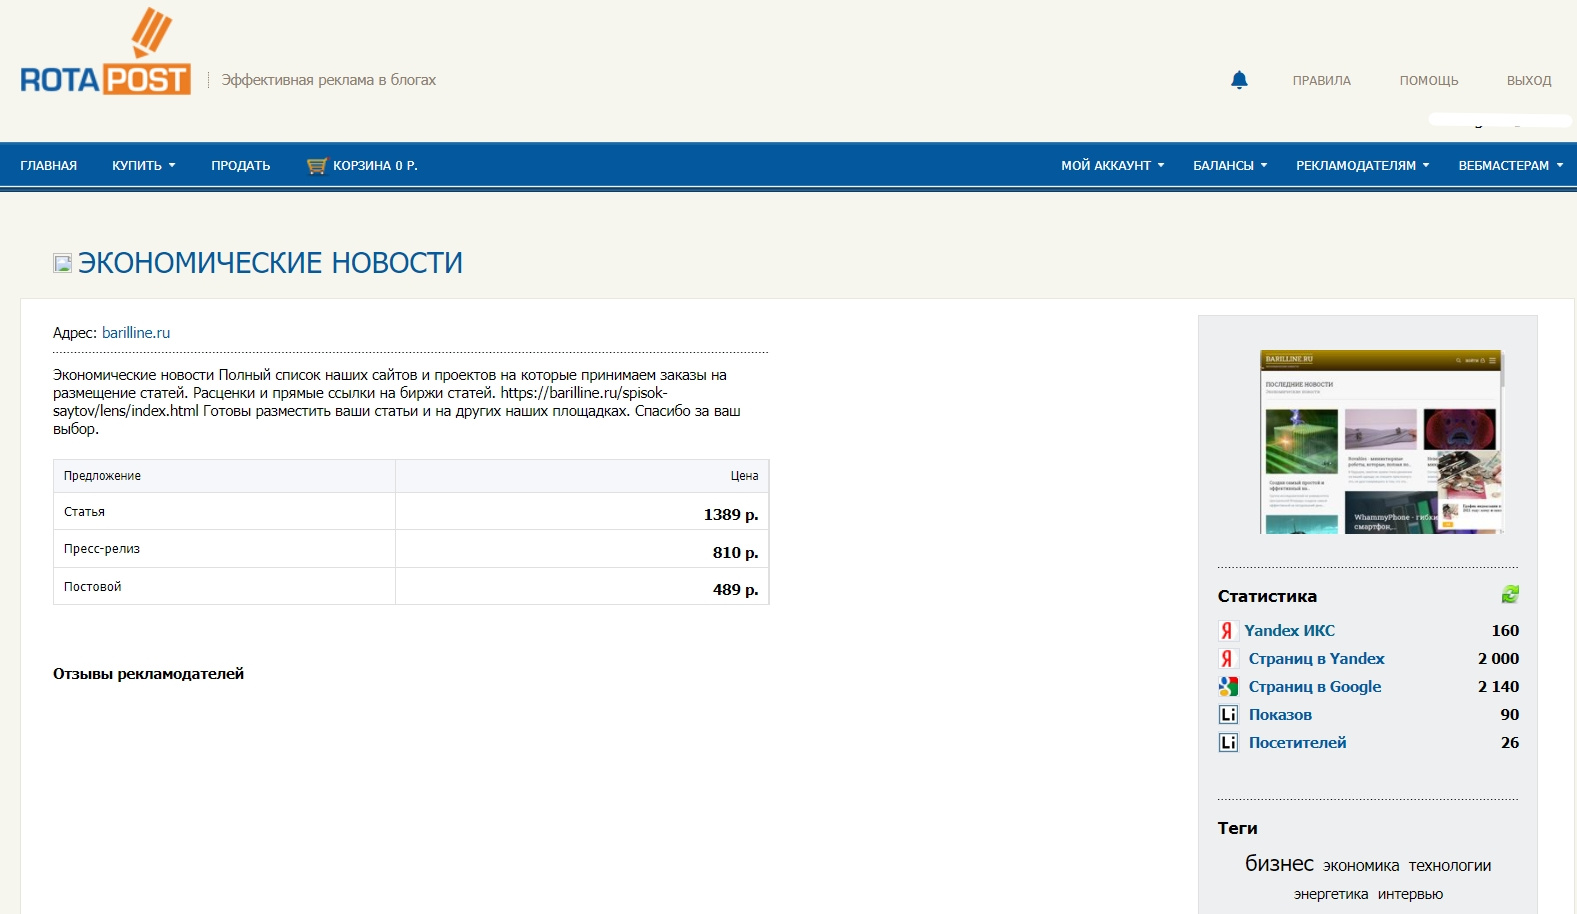The height and width of the screenshot is (914, 1577).
Task: Expand the КУПИТЬ dropdown menu
Action: click(x=144, y=166)
